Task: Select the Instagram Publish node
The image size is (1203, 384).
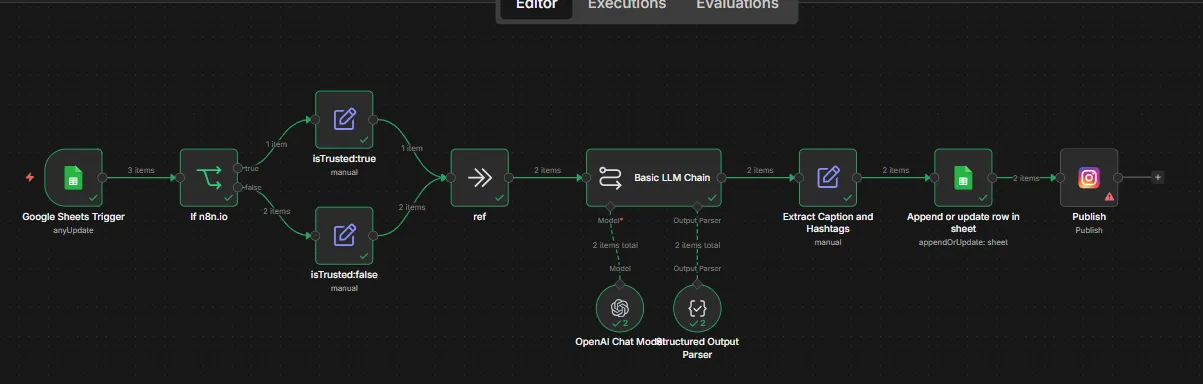Action: pos(1089,178)
